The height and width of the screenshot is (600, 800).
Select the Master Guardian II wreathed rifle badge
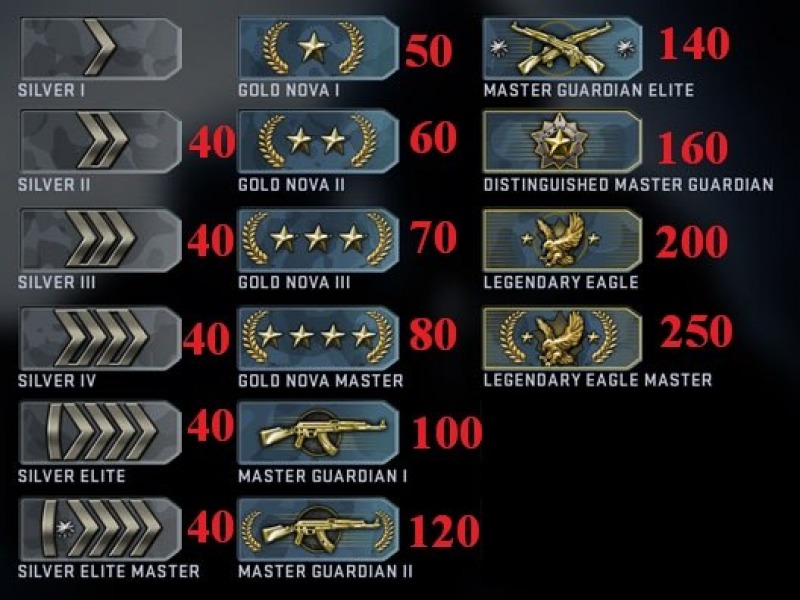click(x=318, y=529)
